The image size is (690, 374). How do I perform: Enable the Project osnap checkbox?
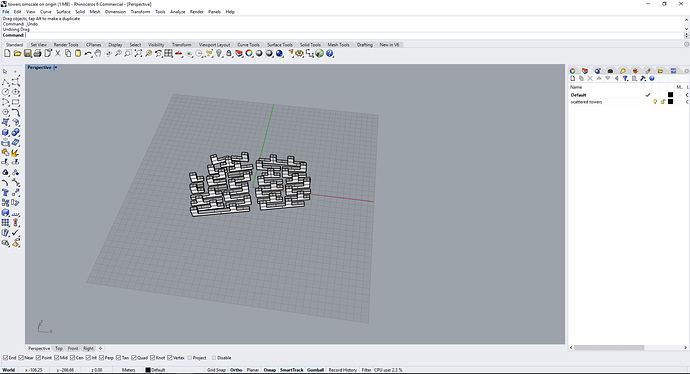190,358
